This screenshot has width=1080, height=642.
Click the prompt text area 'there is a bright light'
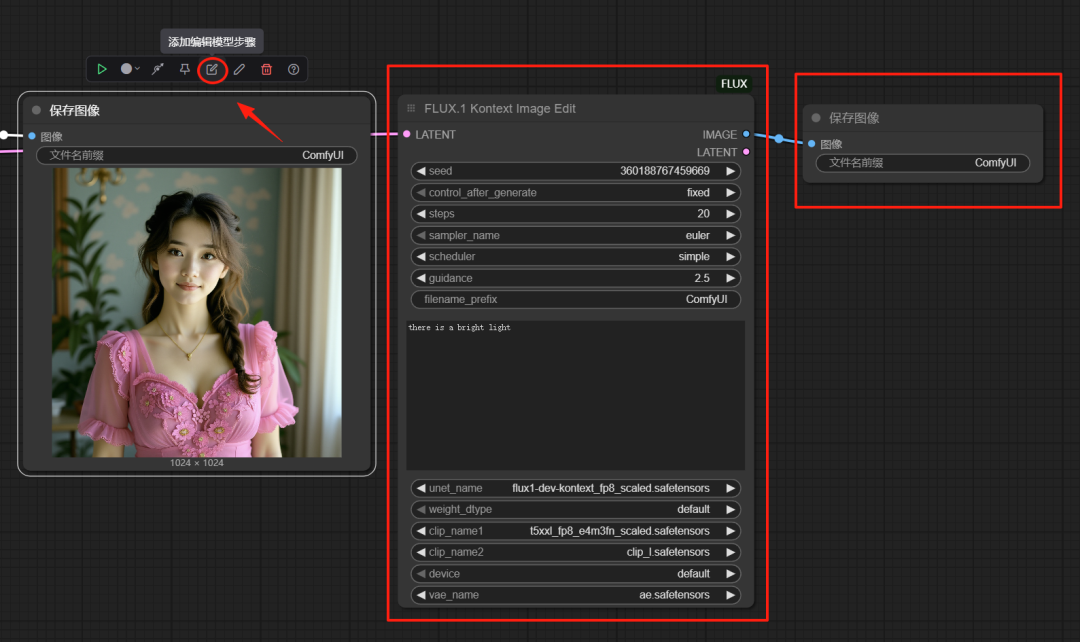pos(576,395)
